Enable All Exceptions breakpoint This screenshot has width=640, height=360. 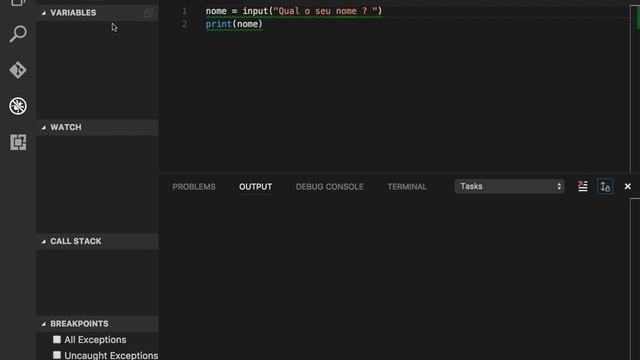point(57,340)
